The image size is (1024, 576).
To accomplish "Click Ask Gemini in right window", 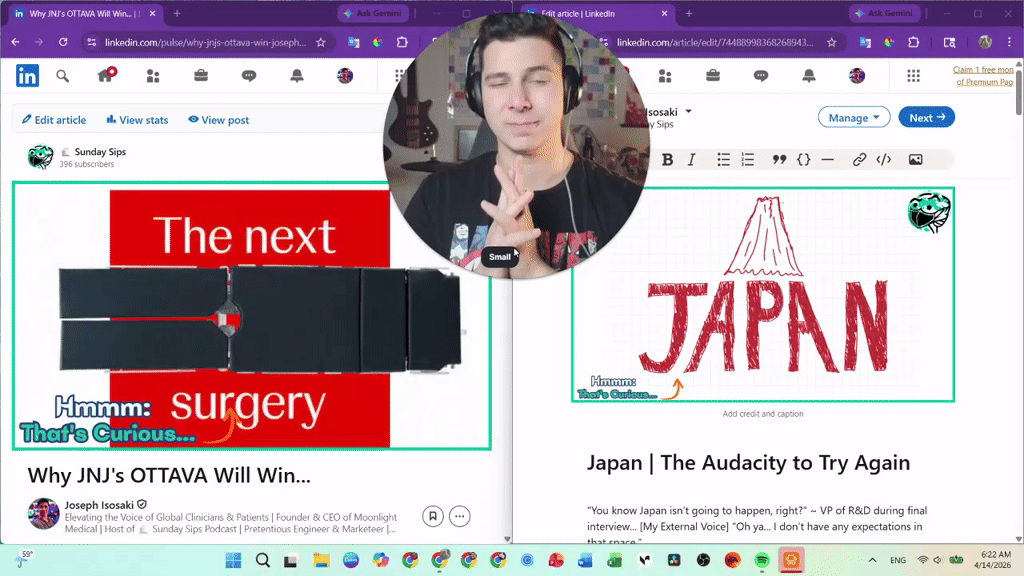I will click(886, 13).
